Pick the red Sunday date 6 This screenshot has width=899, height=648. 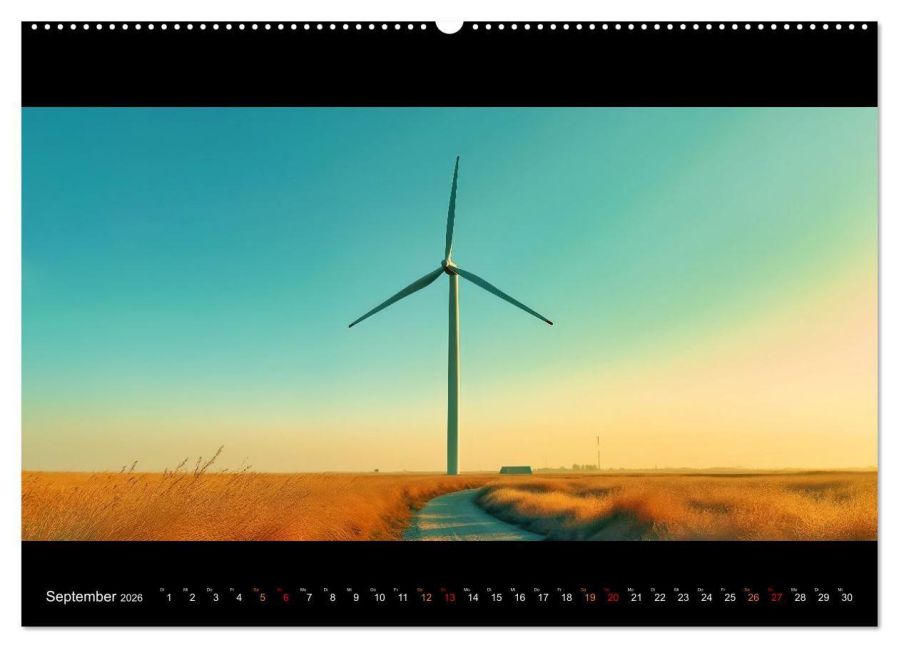tap(285, 598)
